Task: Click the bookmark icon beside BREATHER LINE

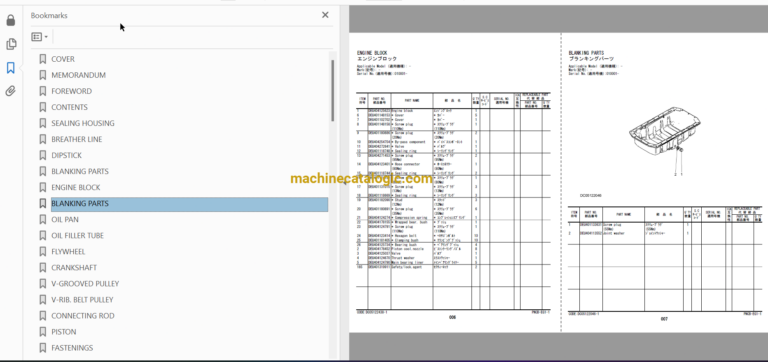Action: point(43,140)
